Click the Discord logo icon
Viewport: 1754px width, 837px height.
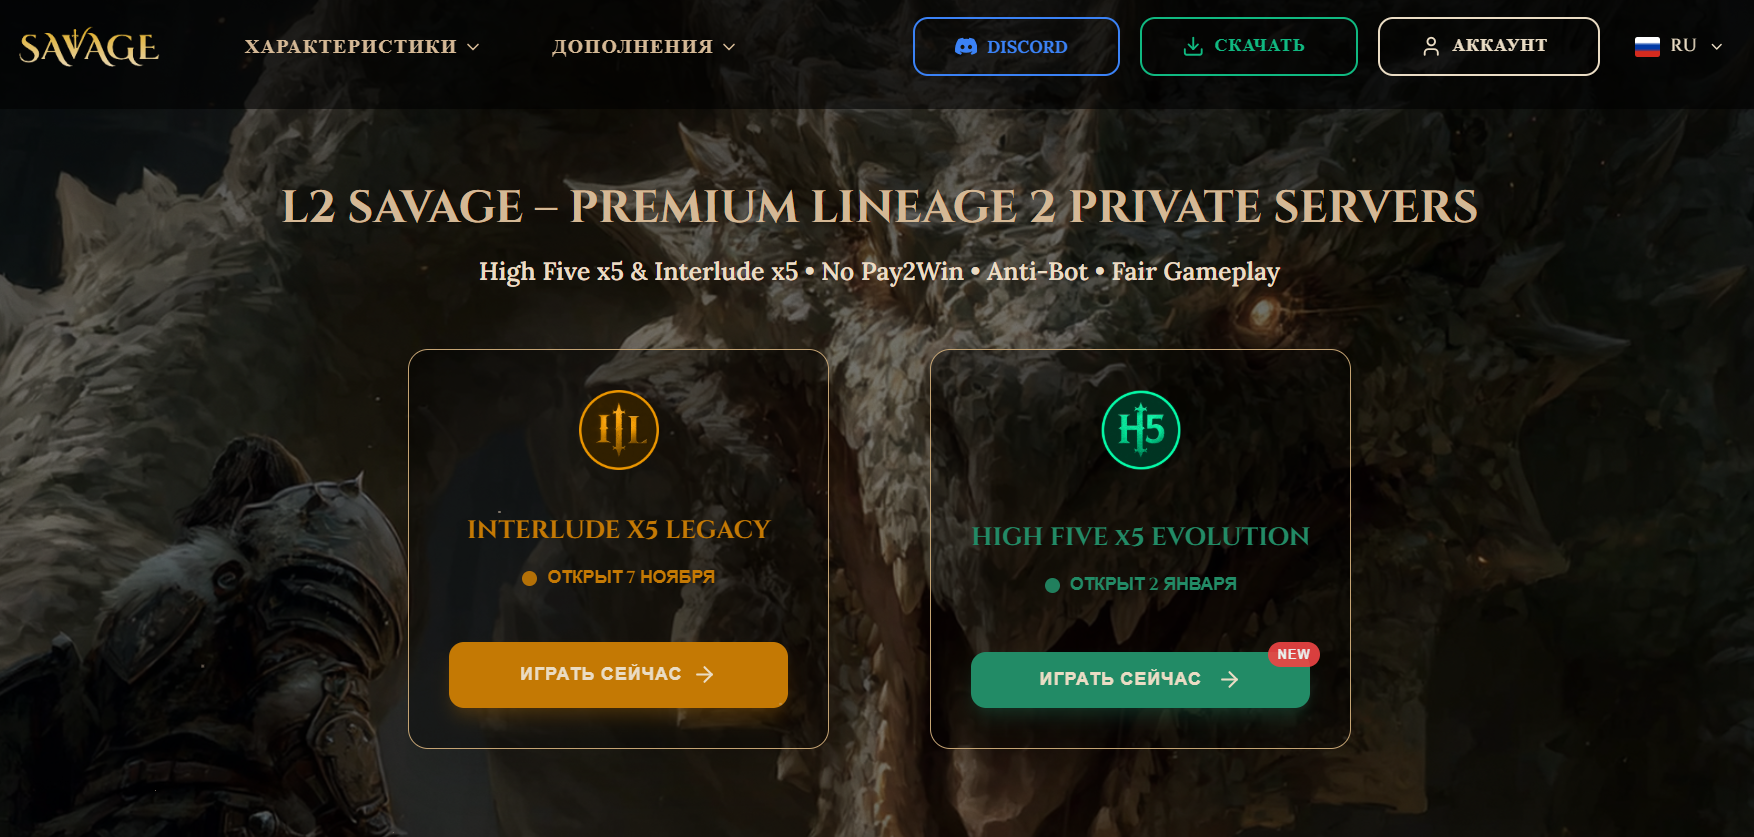tap(966, 47)
